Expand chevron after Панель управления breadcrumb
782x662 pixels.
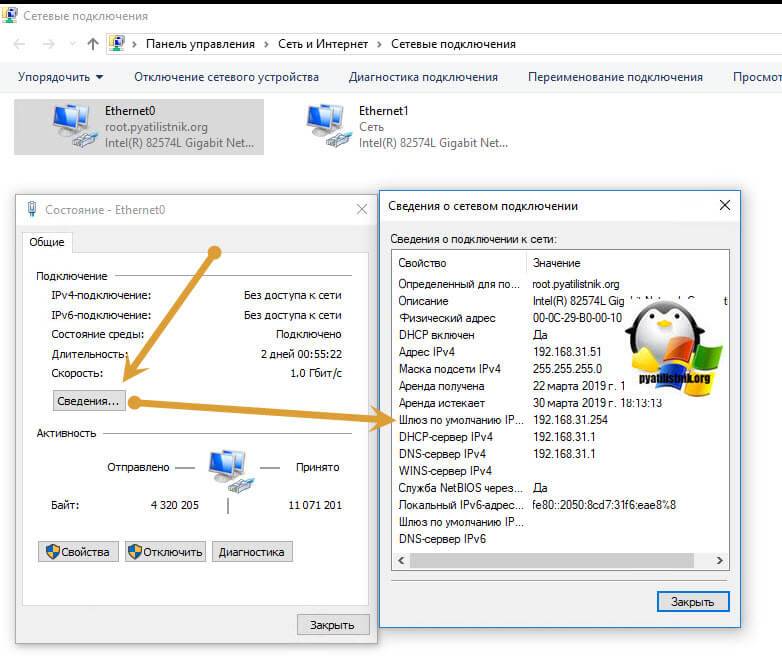(x=266, y=44)
